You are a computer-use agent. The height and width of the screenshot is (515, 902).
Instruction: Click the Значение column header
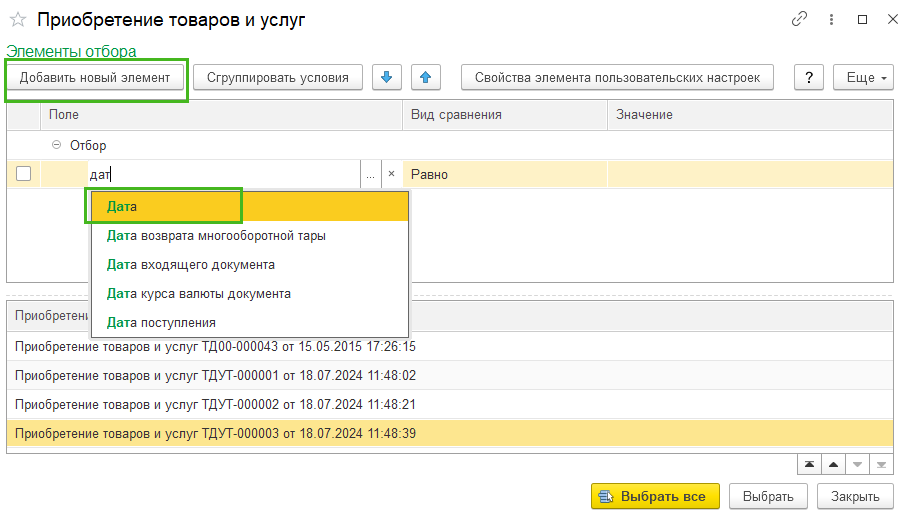click(751, 115)
